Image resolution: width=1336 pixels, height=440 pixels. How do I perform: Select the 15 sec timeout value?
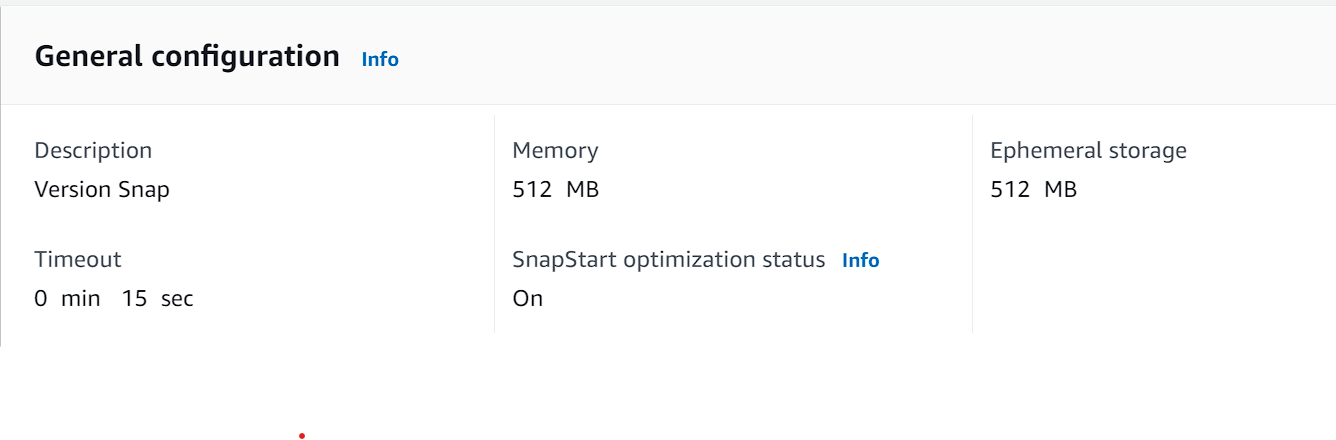pyautogui.click(x=158, y=298)
